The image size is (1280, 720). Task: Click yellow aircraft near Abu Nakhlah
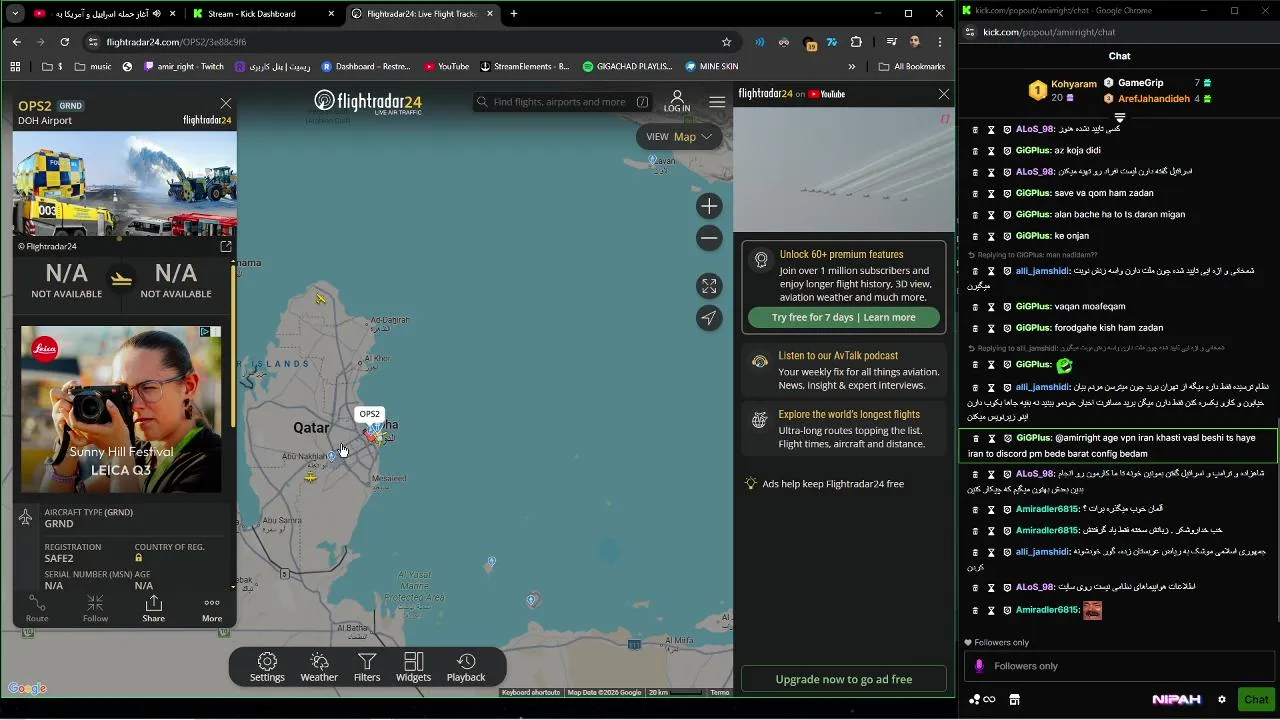[311, 477]
